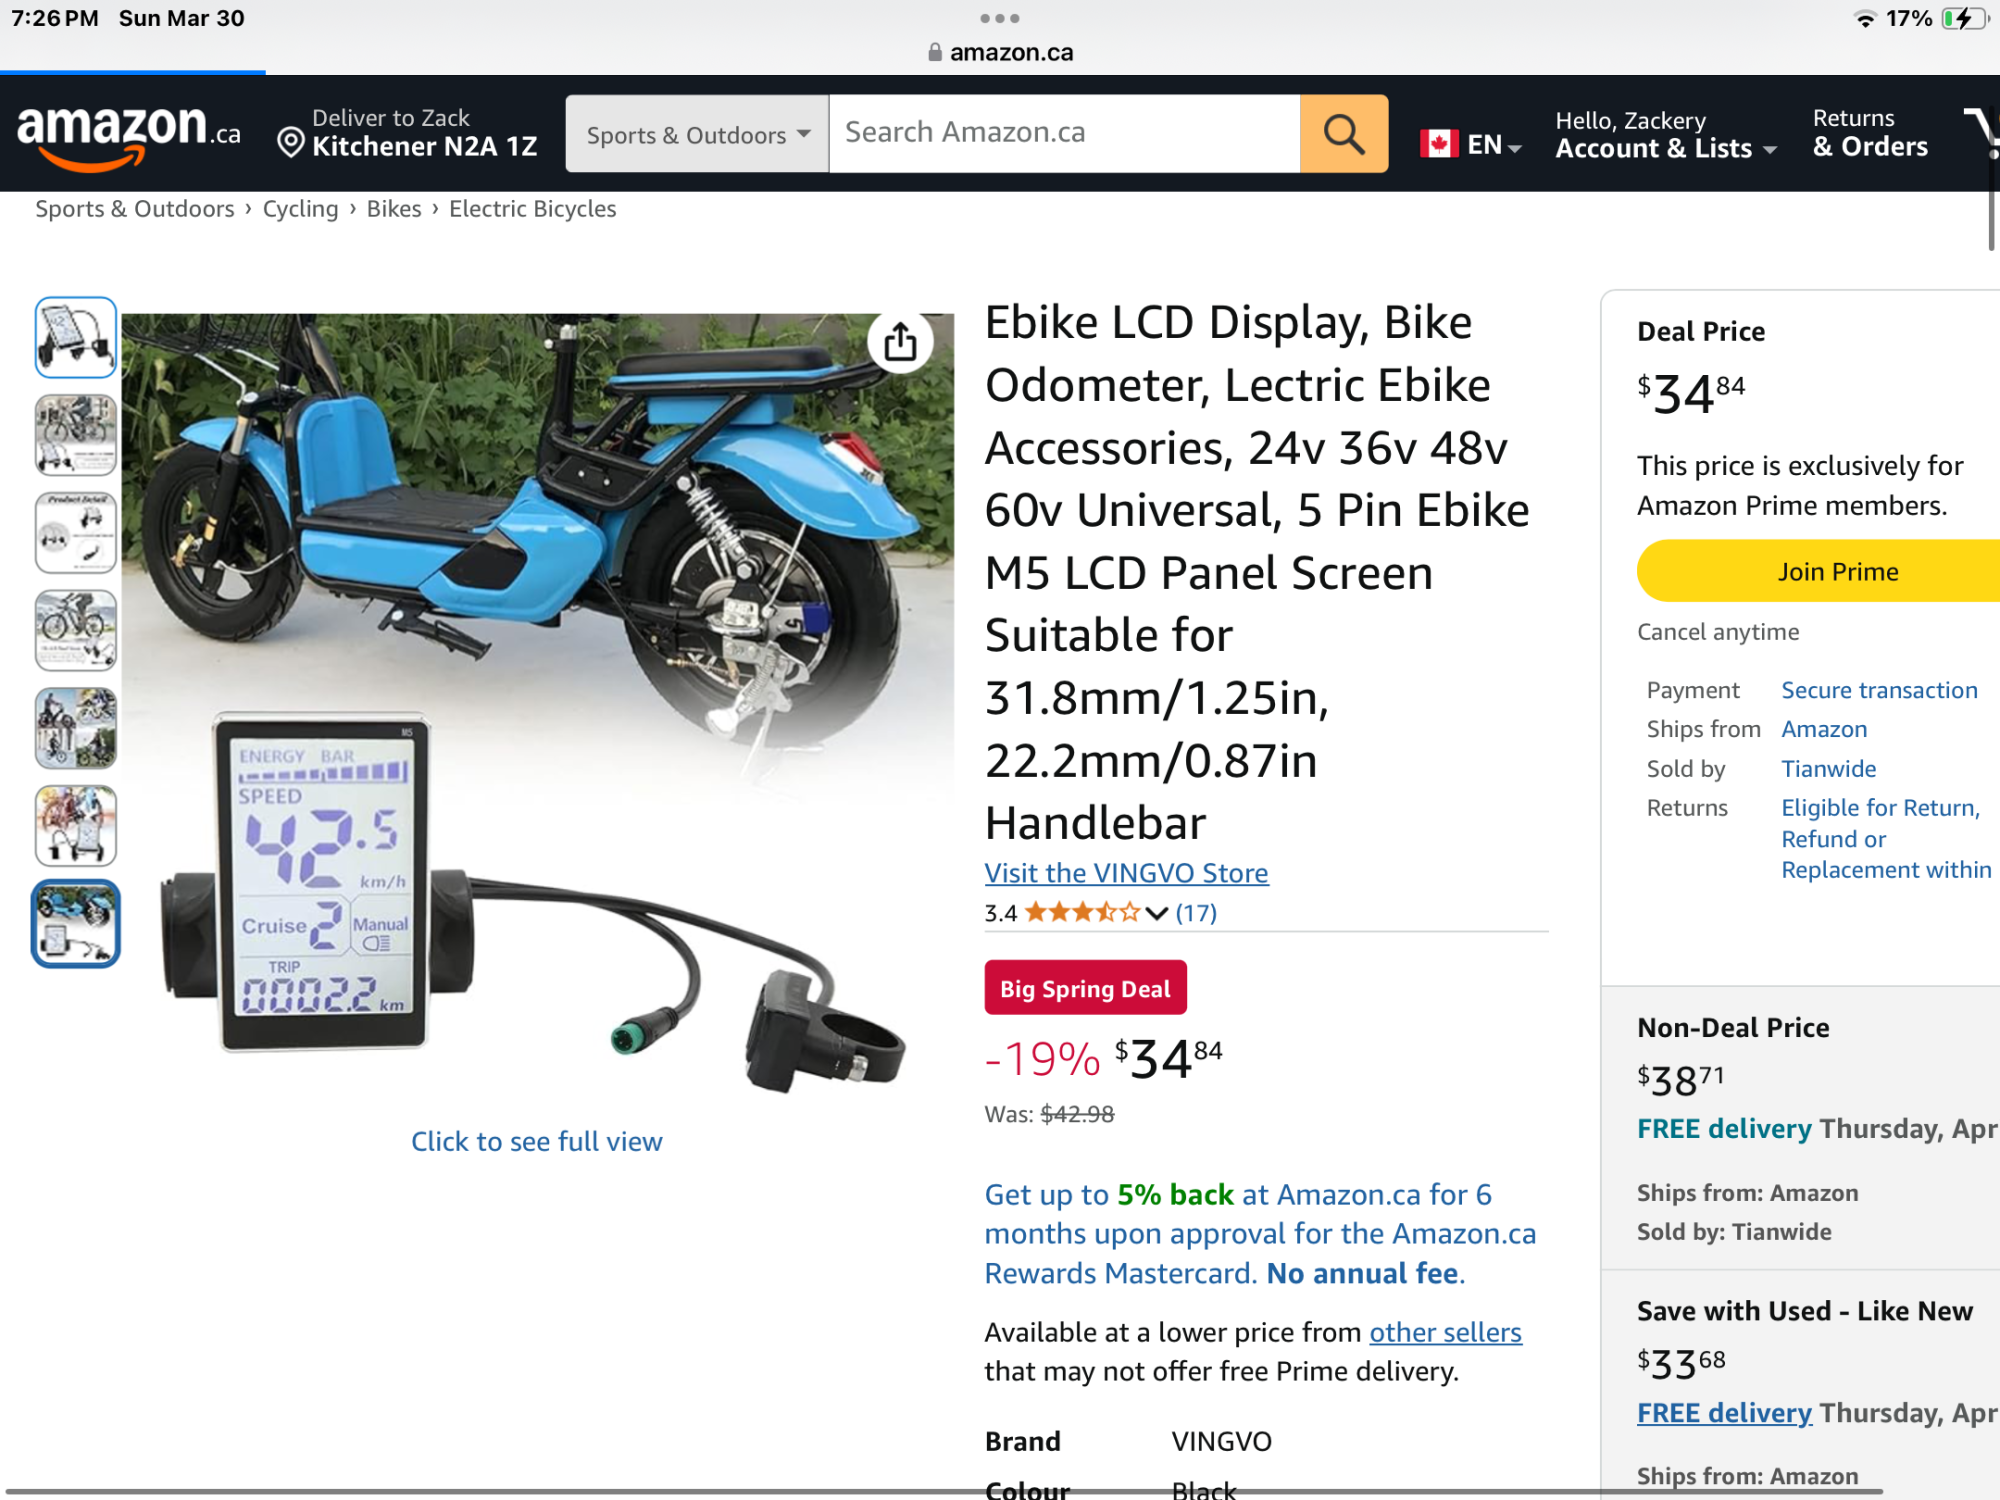Open the Amazon.ca home logo
Image resolution: width=2000 pixels, height=1500 pixels.
pyautogui.click(x=129, y=135)
